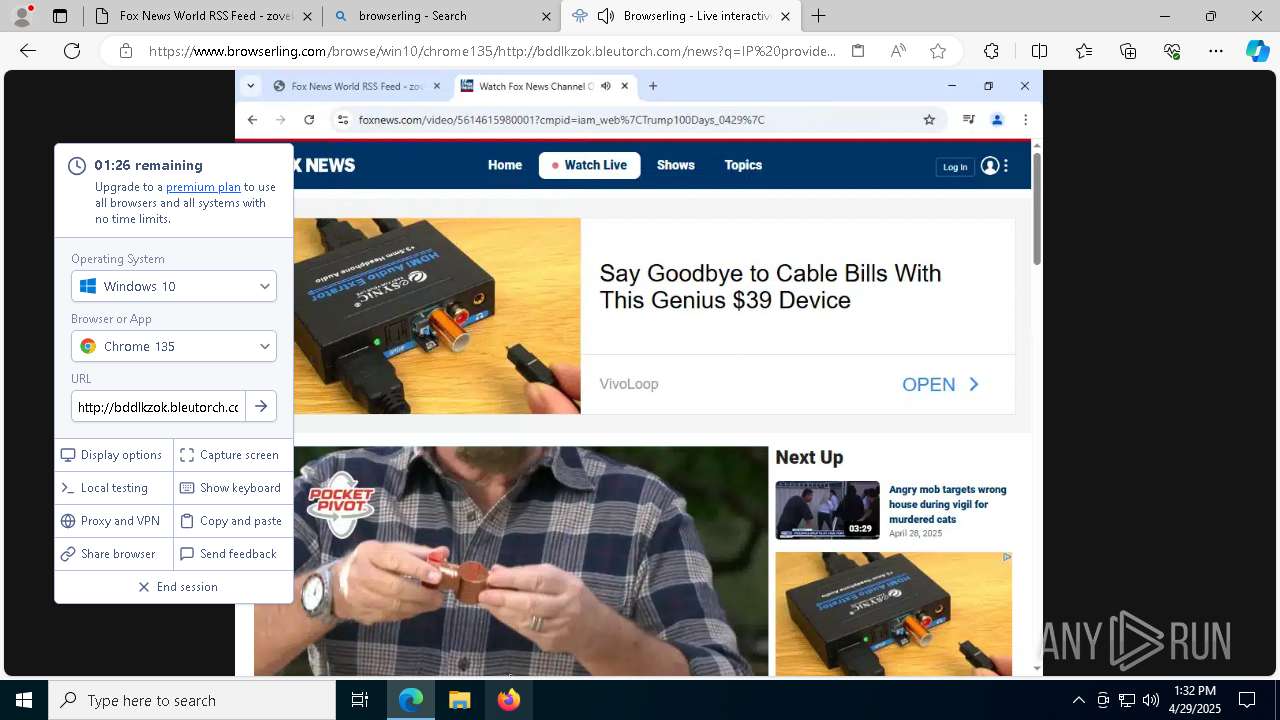Go back in Edge browser

(28, 51)
